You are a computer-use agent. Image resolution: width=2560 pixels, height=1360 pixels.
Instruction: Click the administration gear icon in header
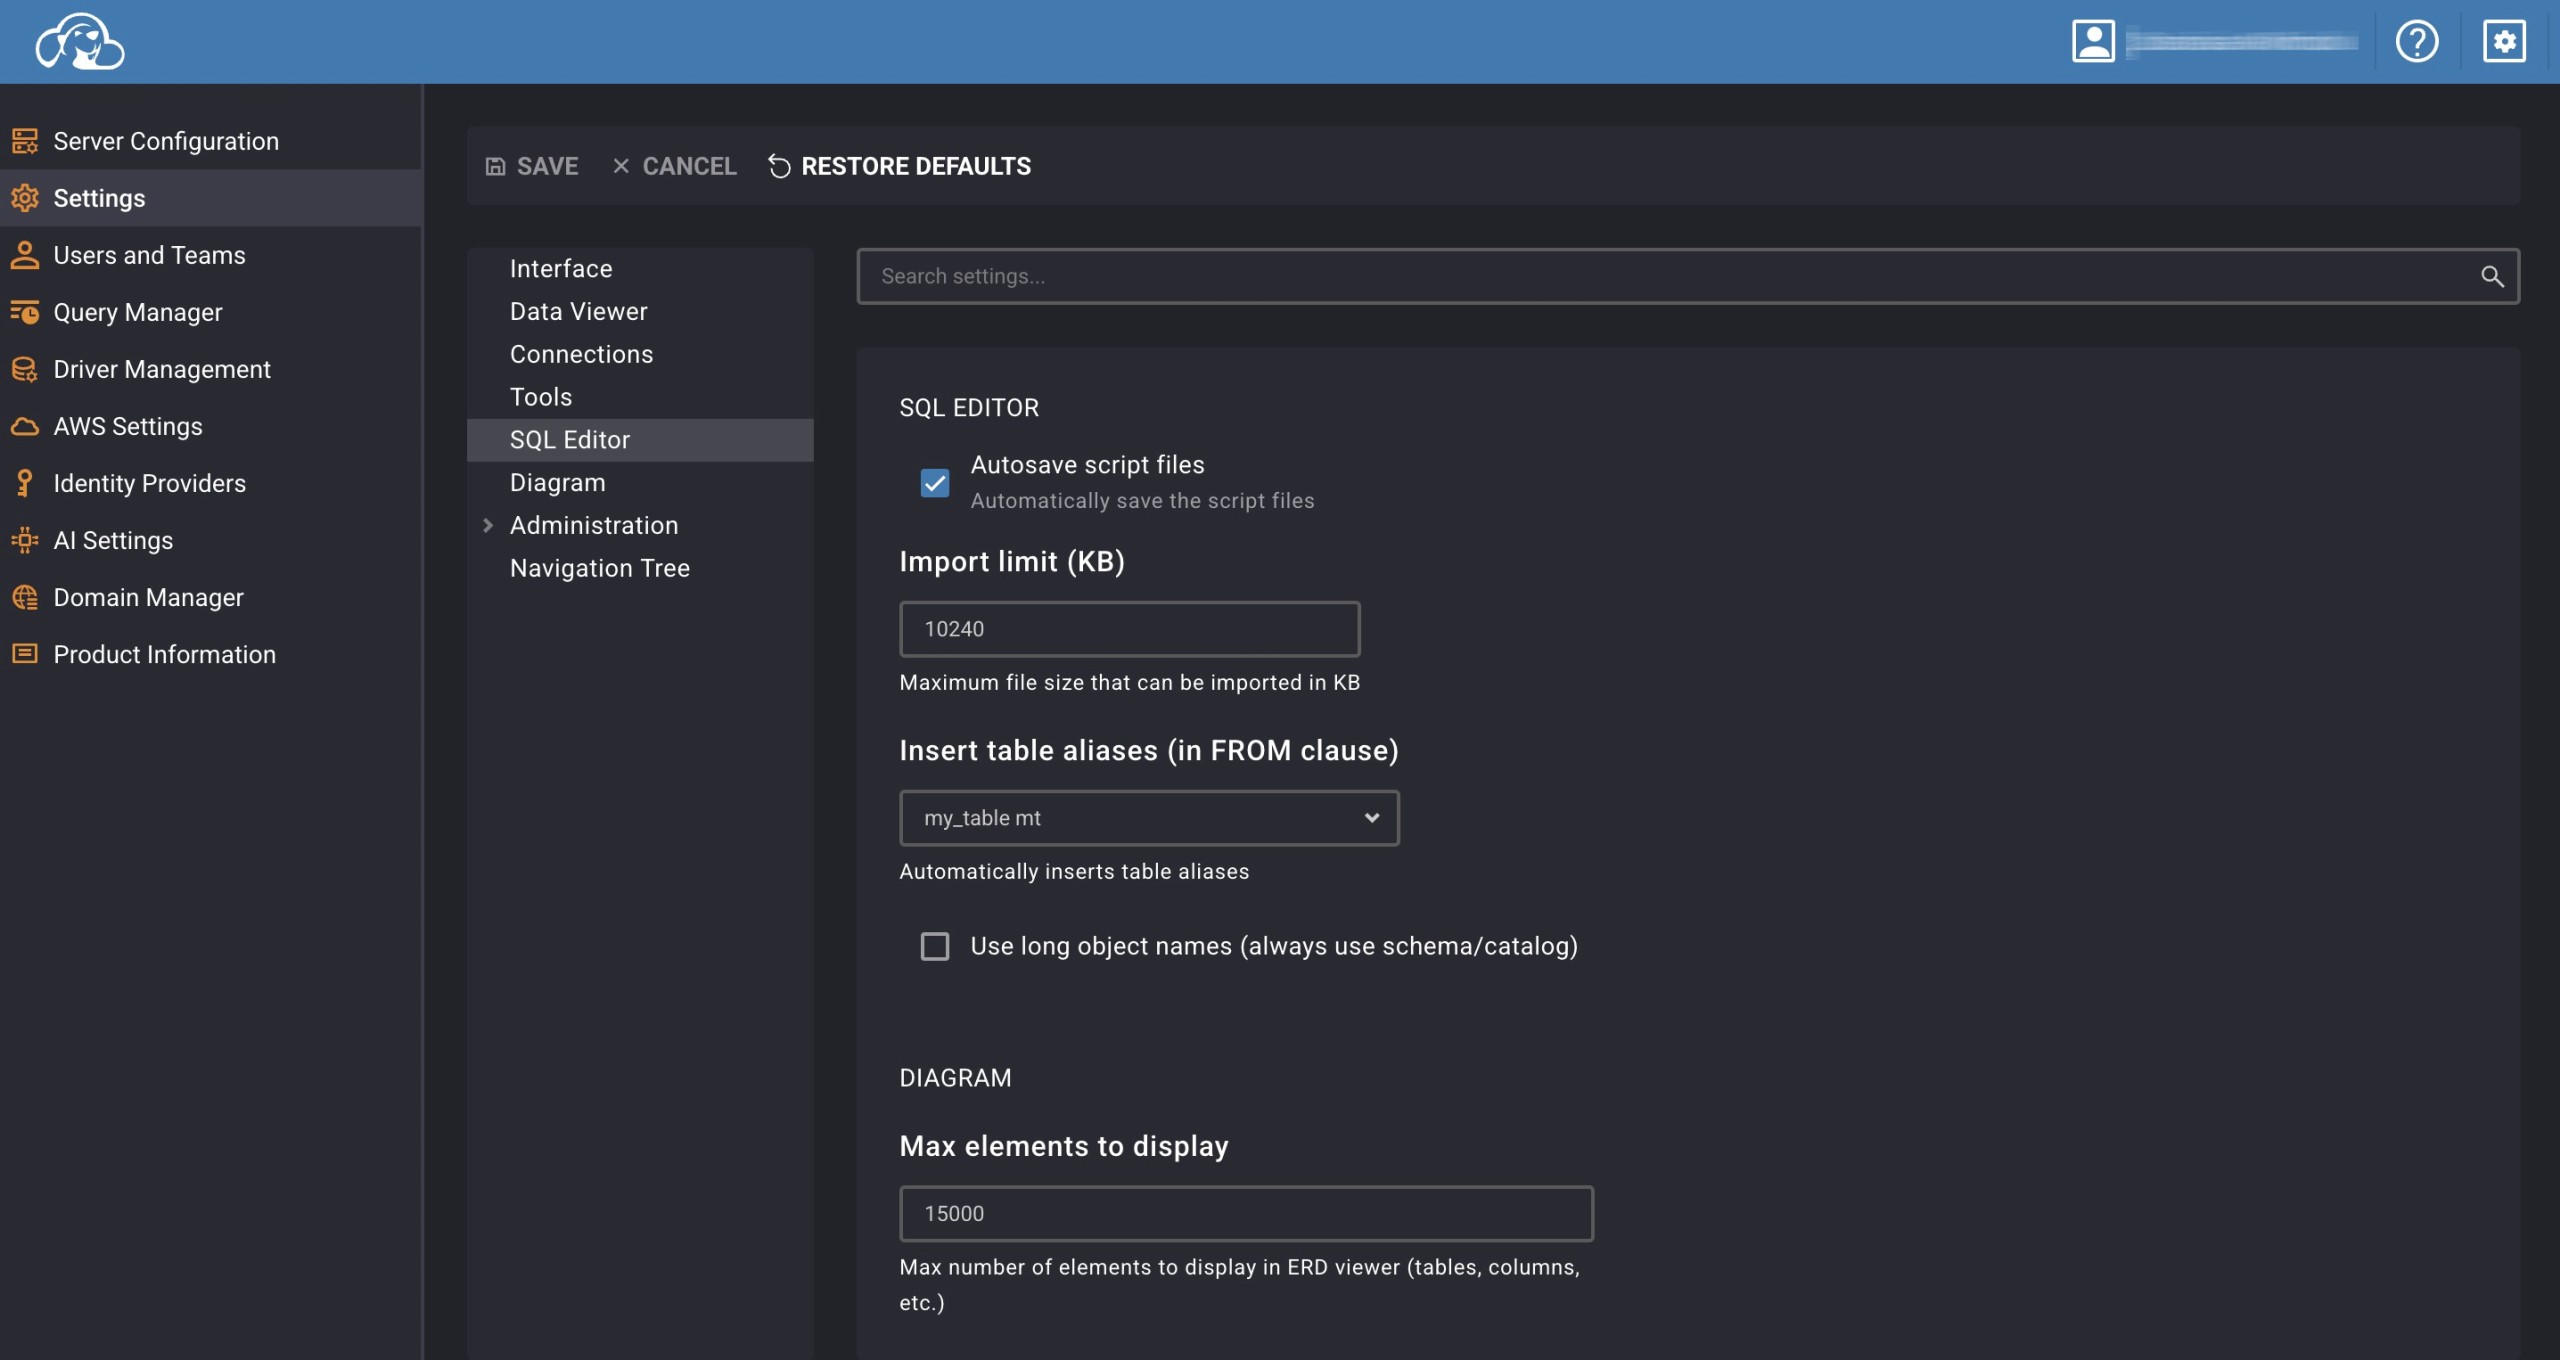[x=2504, y=42]
